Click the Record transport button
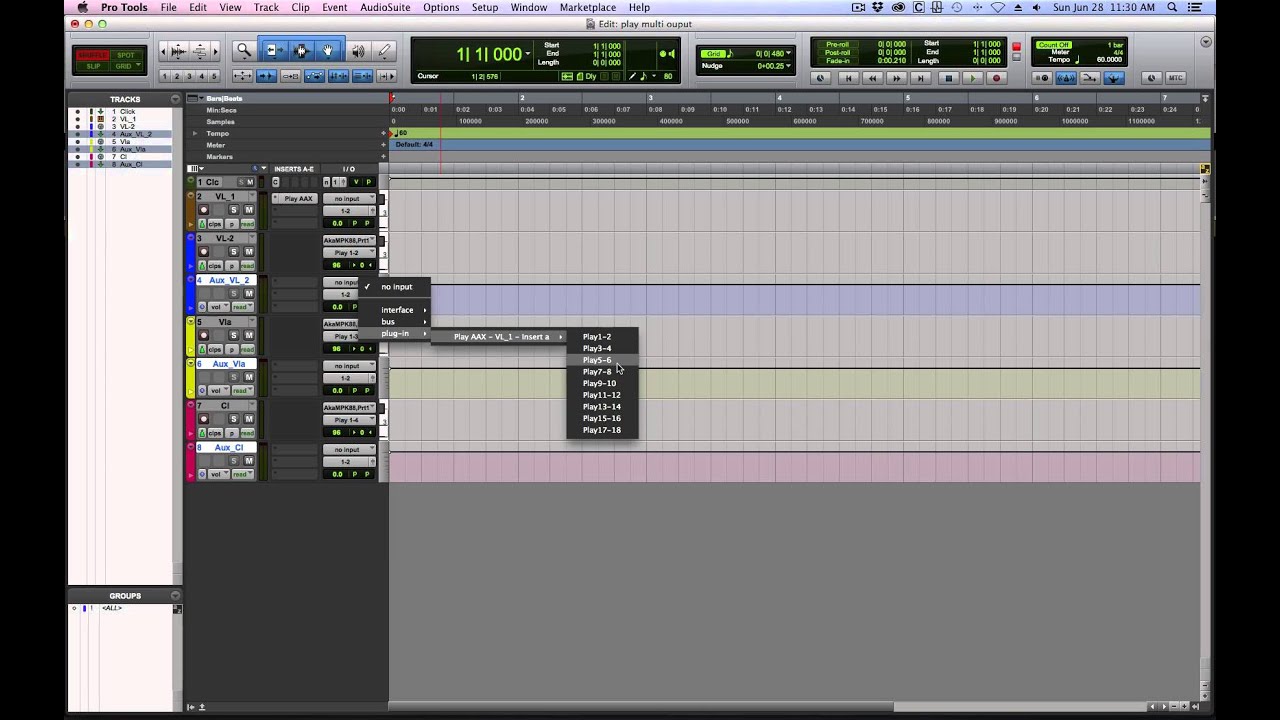Screen dimensions: 1280x720 pos(995,78)
